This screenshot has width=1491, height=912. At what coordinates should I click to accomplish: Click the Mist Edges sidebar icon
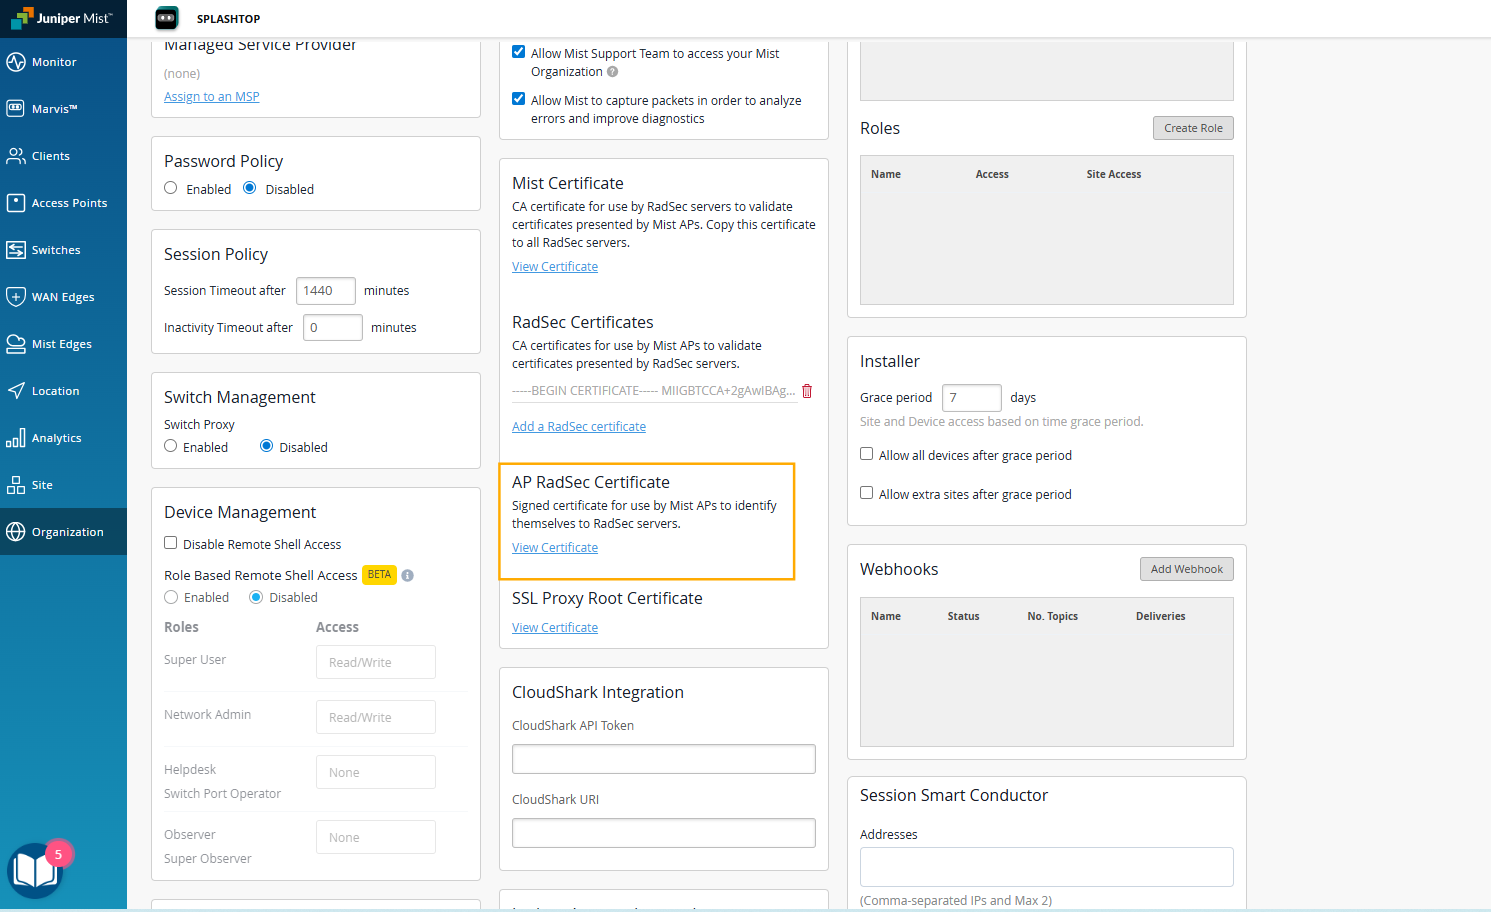16,344
